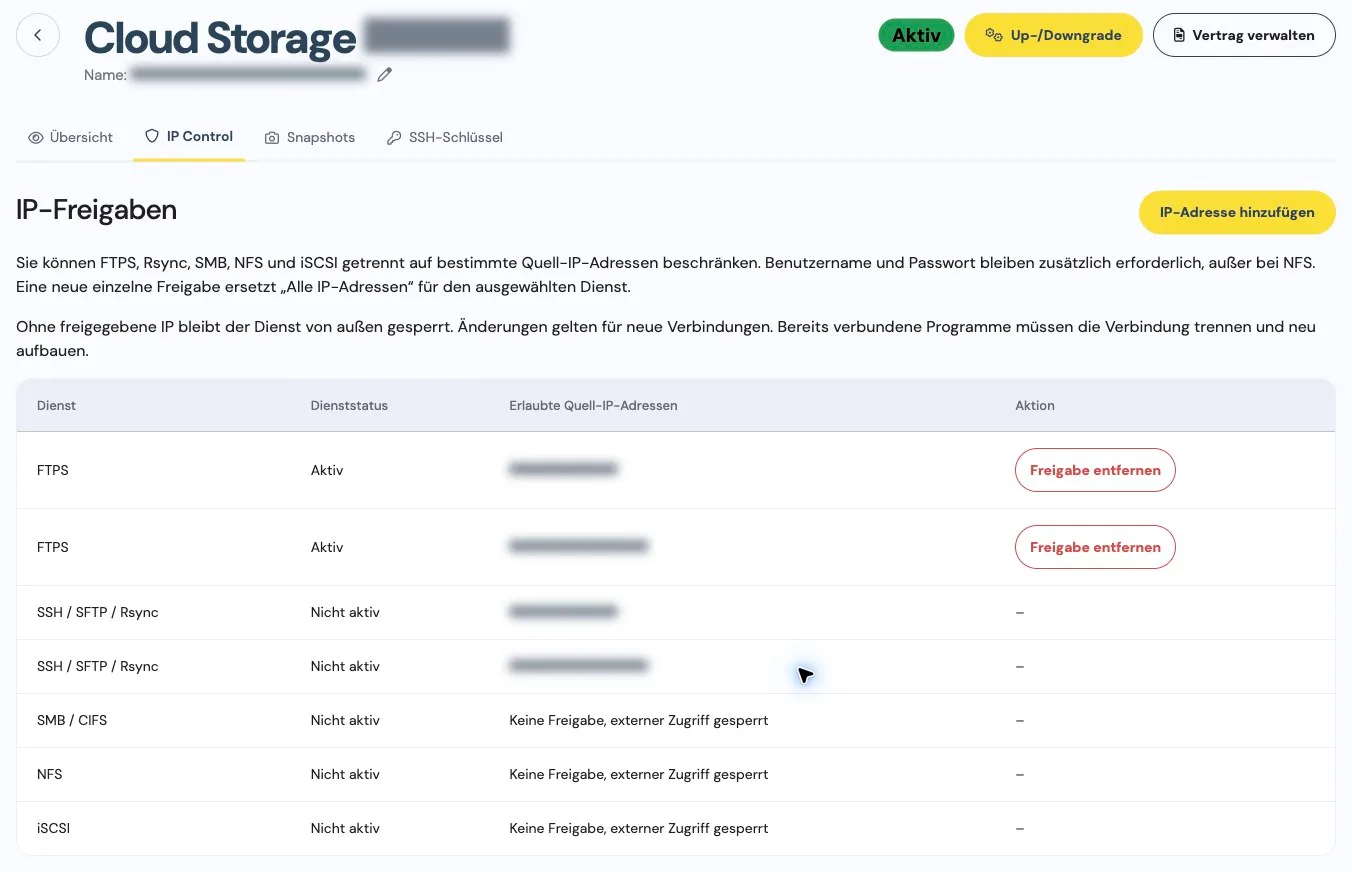Click Nicht aktiv status in the iSCSI row
Image resolution: width=1352 pixels, height=872 pixels.
coord(345,828)
